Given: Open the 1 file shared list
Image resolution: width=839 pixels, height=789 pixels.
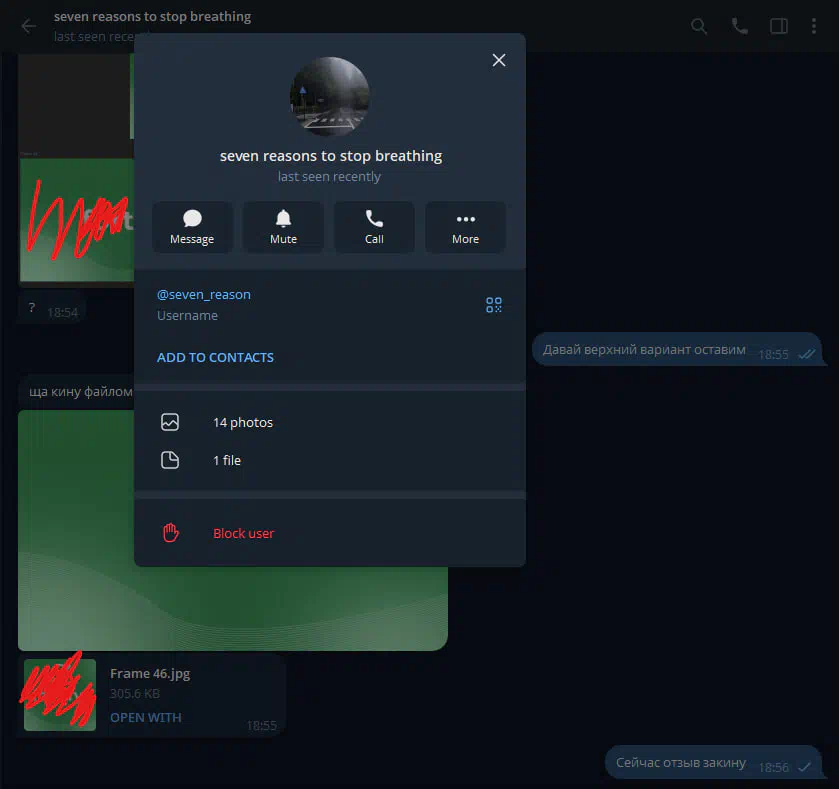Looking at the screenshot, I should pos(226,460).
